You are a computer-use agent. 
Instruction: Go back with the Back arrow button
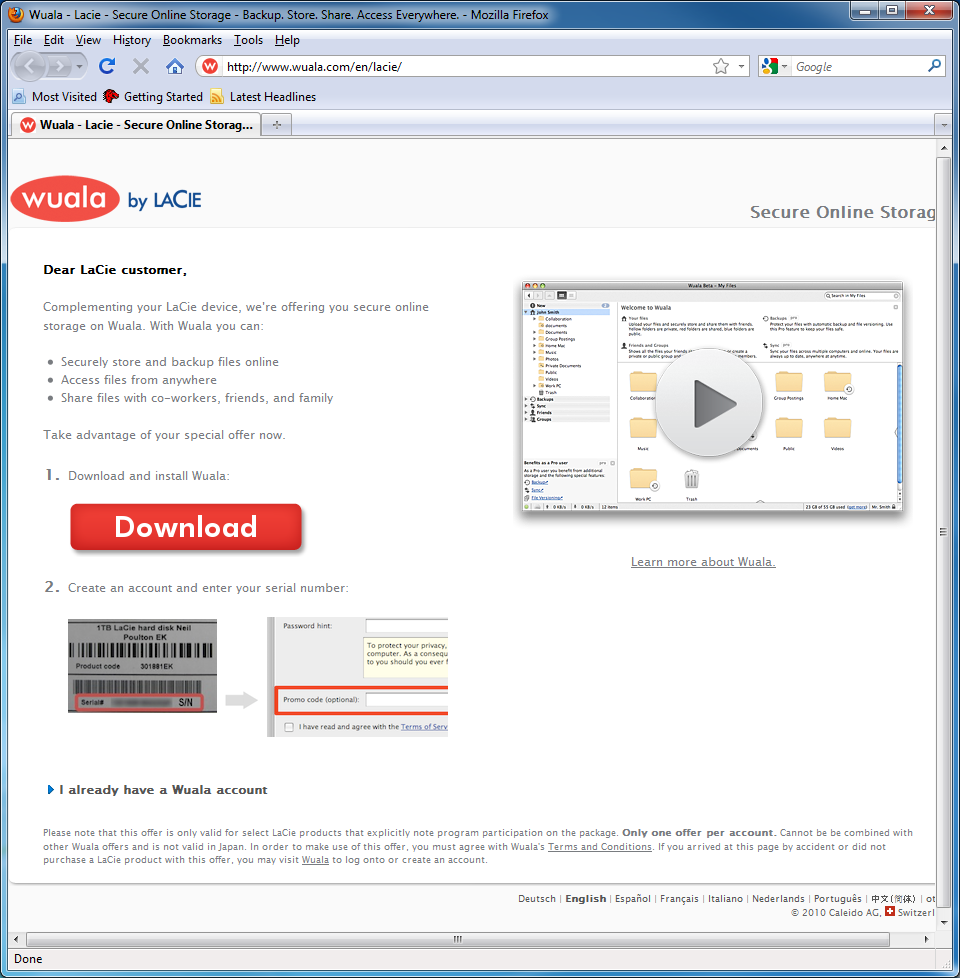(x=29, y=66)
